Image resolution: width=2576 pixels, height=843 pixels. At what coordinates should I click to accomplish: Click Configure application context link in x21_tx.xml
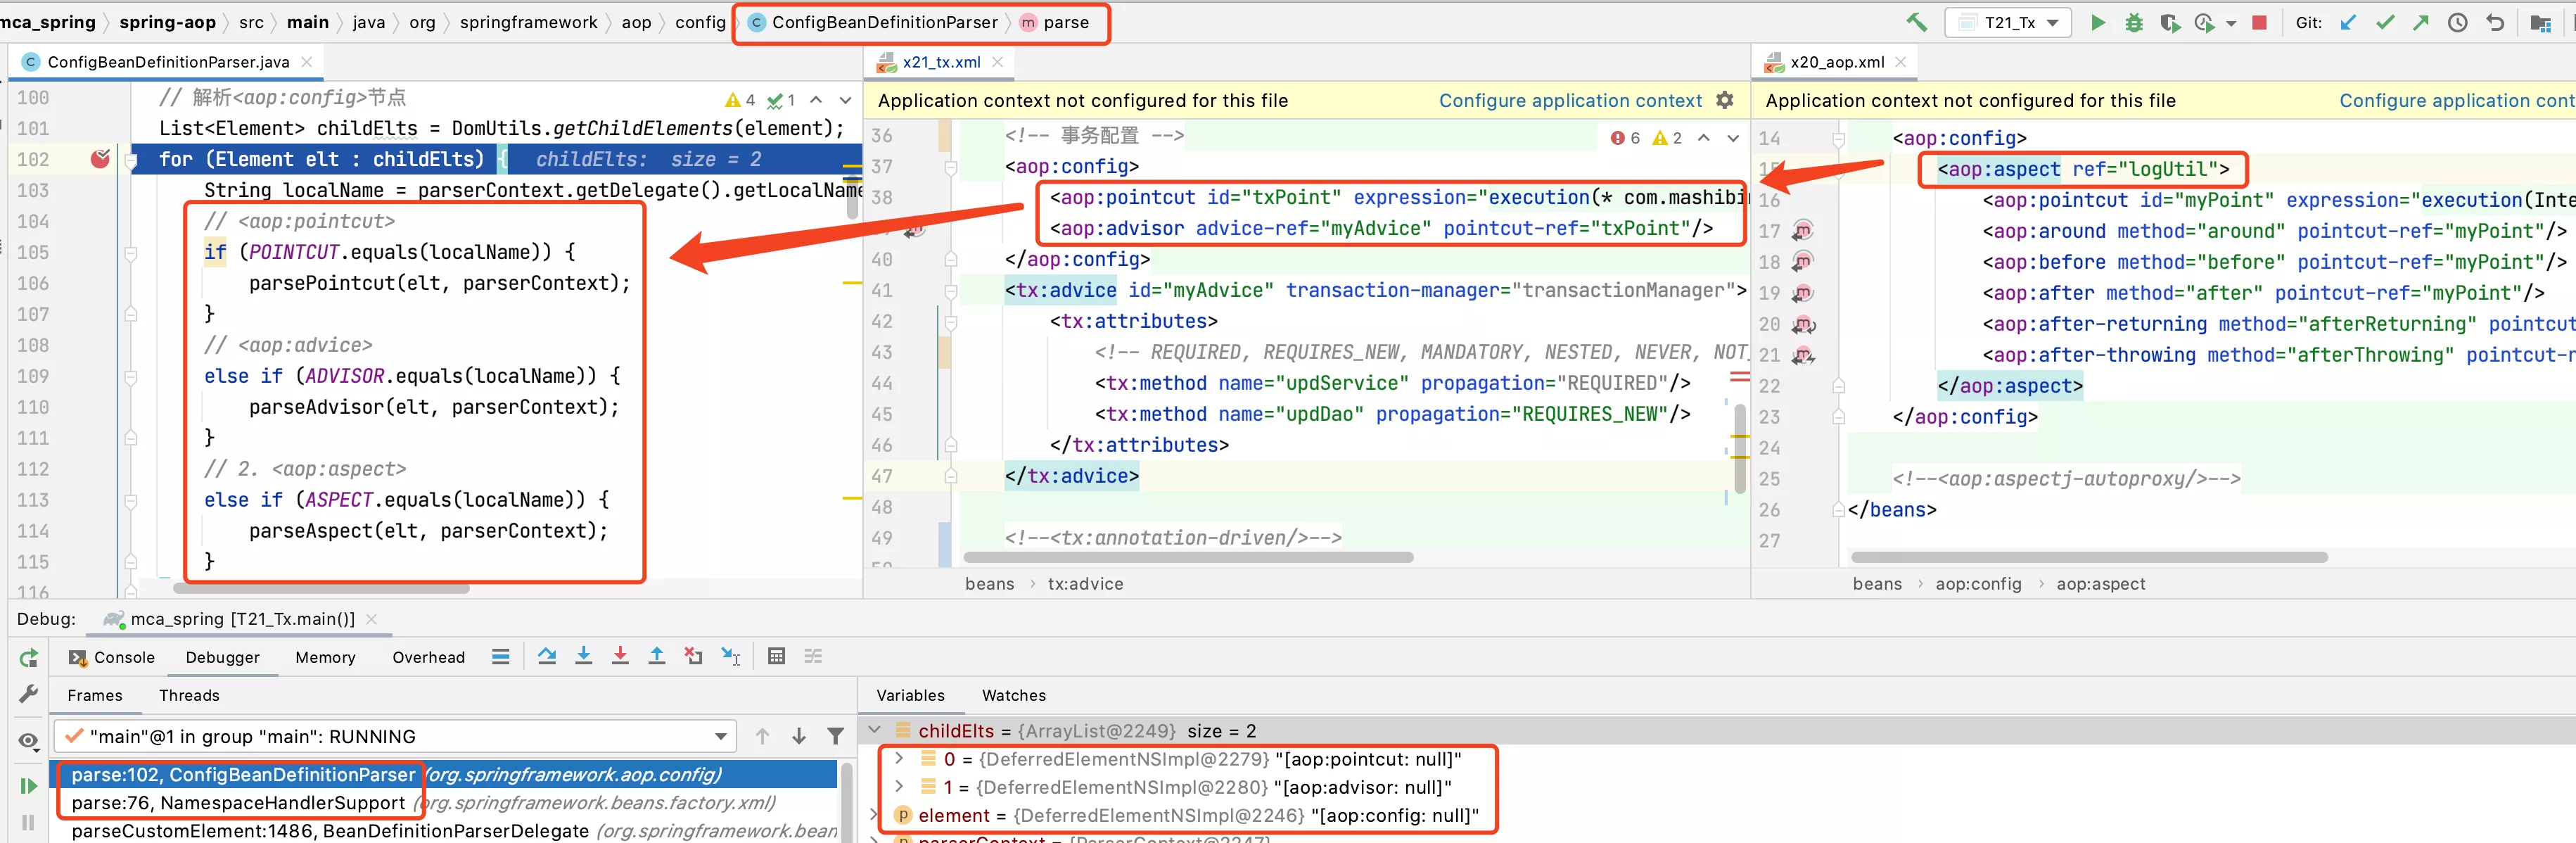pos(1570,101)
